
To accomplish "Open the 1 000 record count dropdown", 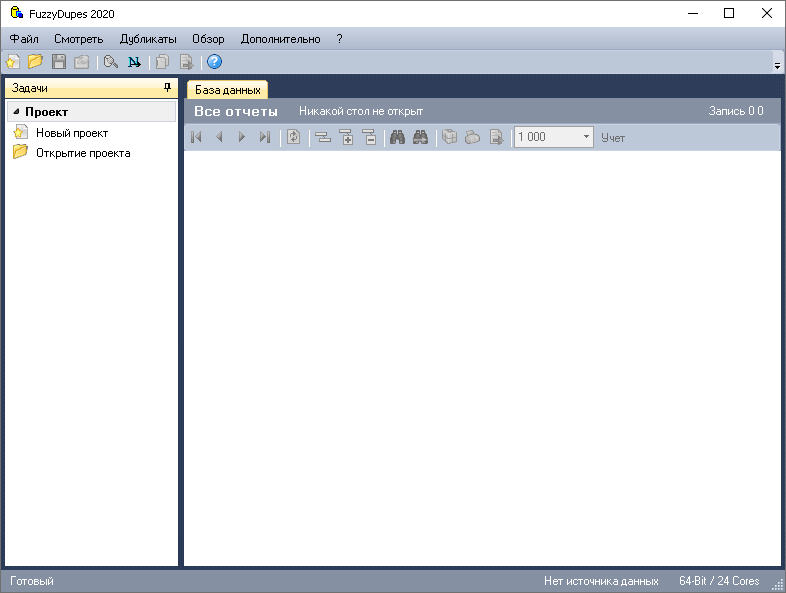I will (x=586, y=137).
